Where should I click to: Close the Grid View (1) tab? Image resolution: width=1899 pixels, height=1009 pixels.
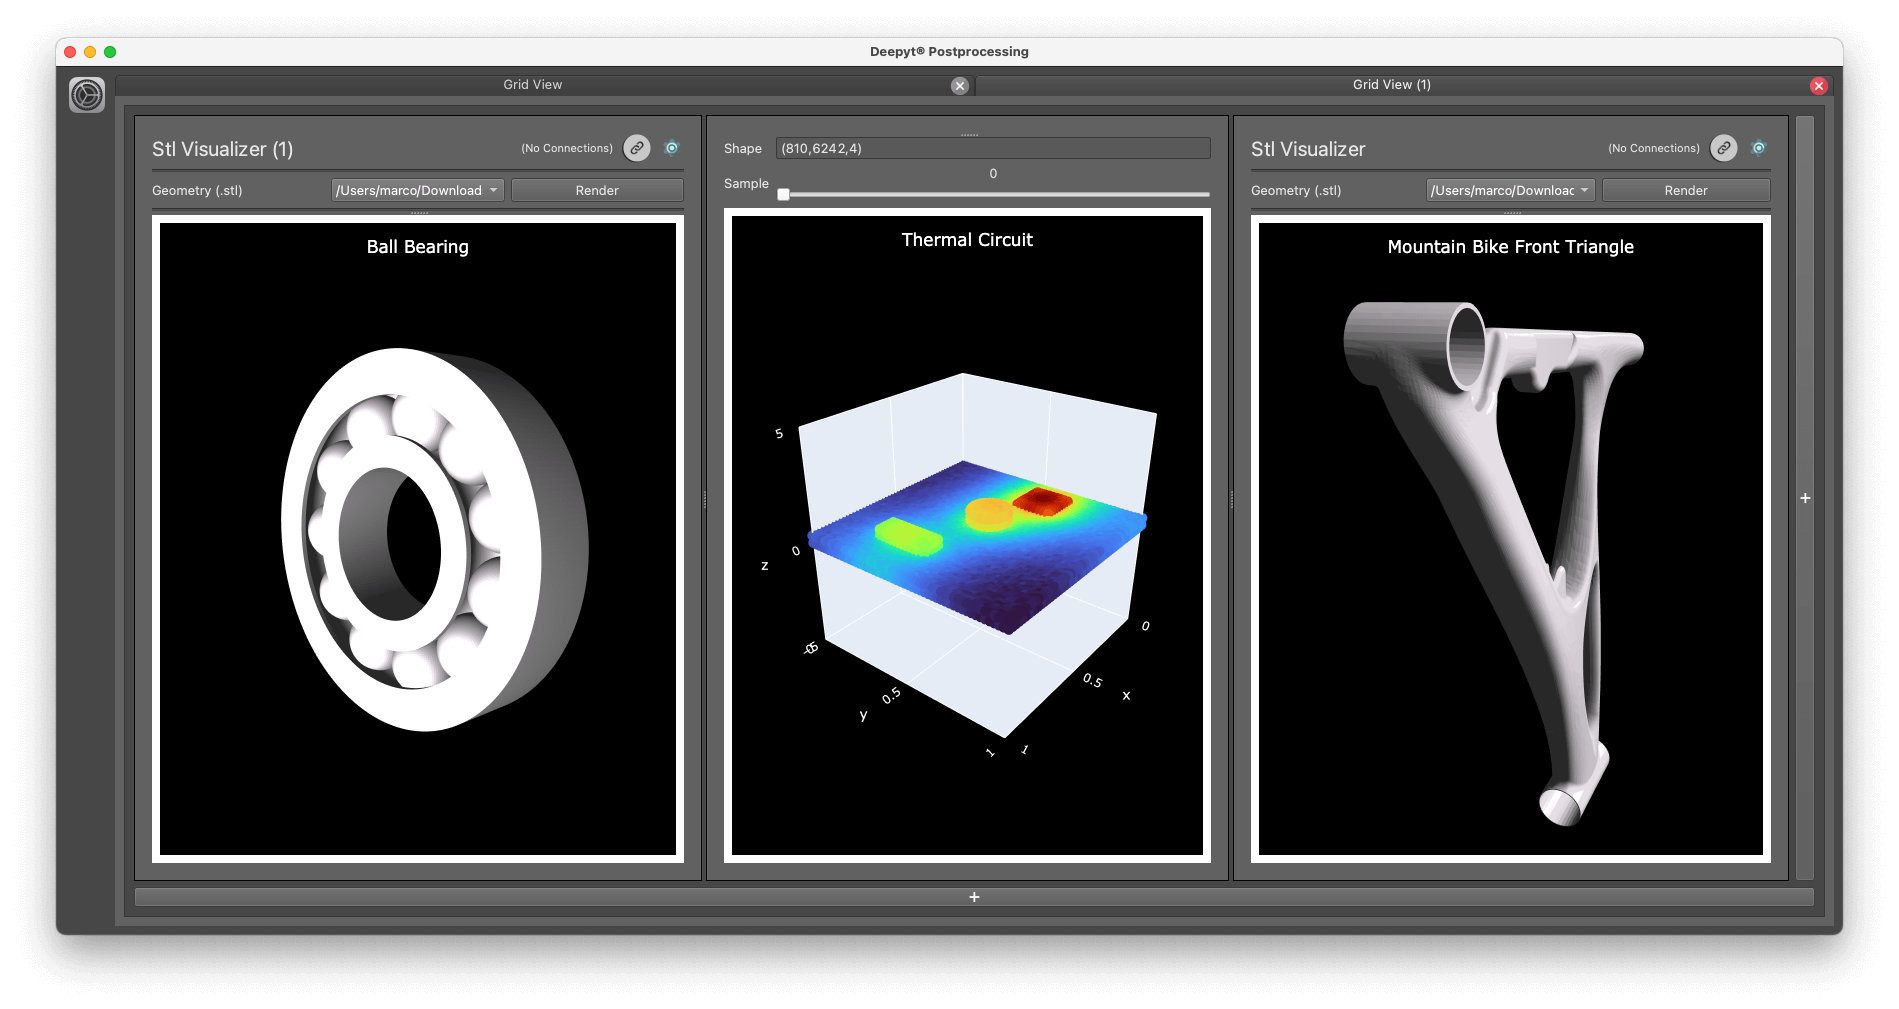(x=1818, y=86)
